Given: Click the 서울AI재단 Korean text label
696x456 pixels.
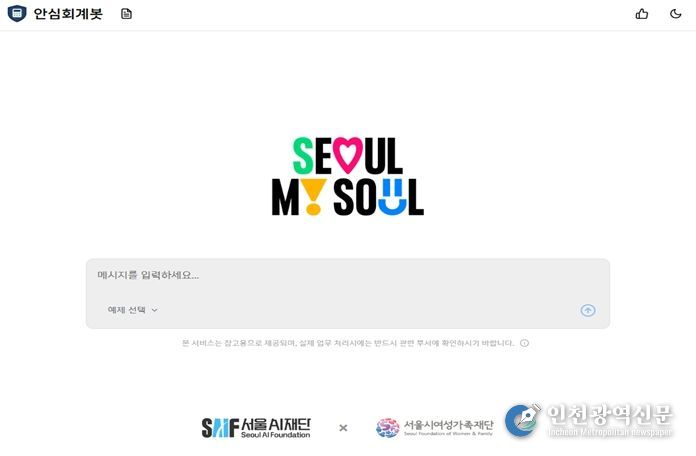Looking at the screenshot, I should 276,424.
